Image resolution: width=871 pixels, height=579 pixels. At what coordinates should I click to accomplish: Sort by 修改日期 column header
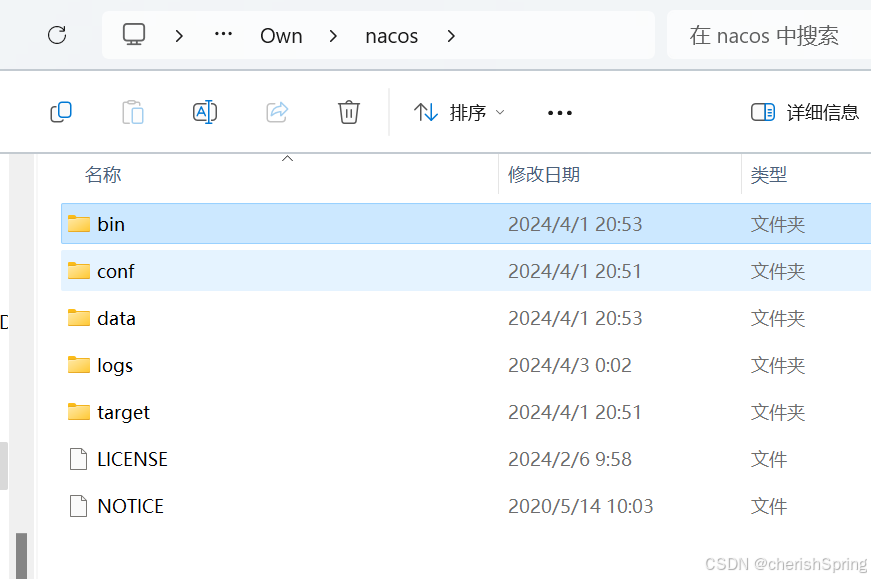point(544,174)
